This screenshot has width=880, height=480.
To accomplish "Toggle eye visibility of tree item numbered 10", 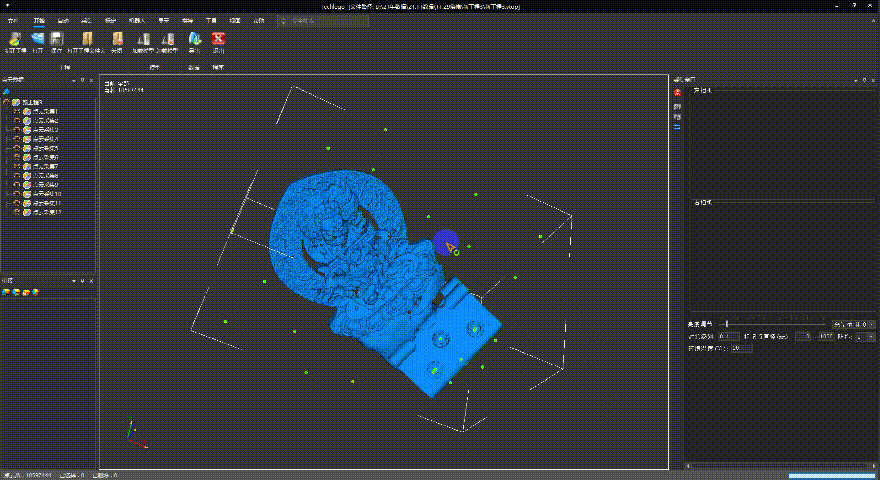I will pos(17,194).
